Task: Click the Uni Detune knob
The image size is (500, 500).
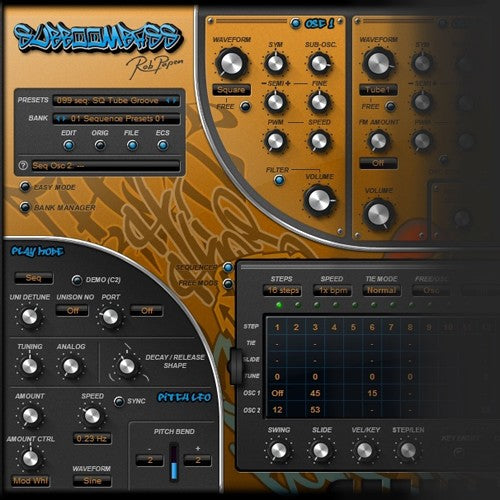Action: pyautogui.click(x=29, y=317)
